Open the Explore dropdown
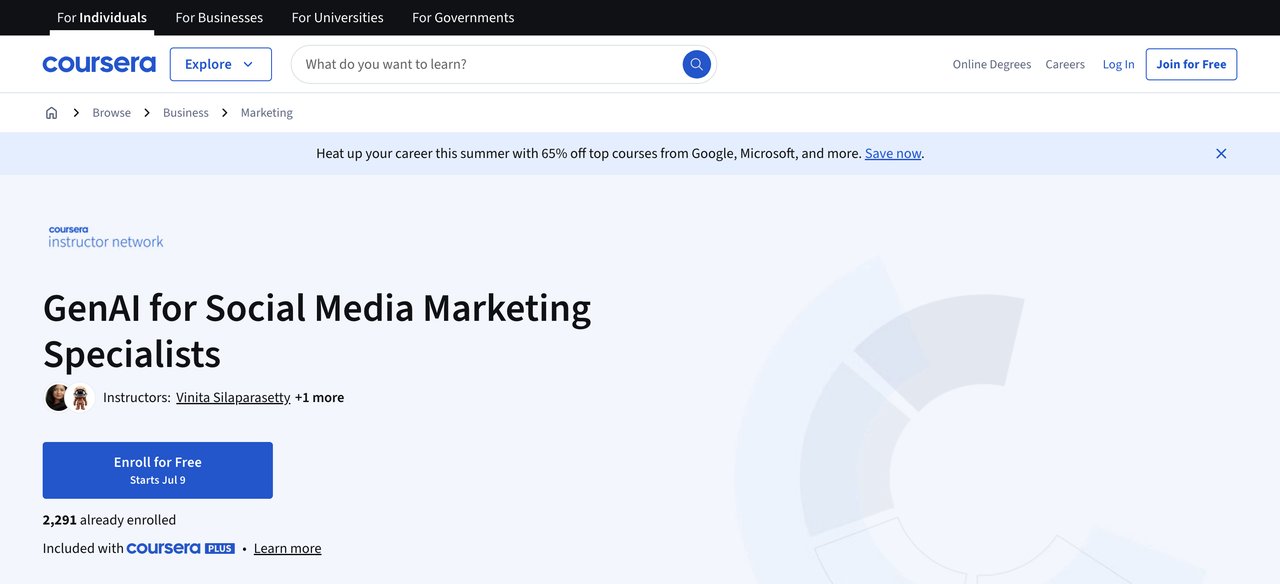This screenshot has height=584, width=1280. click(220, 63)
